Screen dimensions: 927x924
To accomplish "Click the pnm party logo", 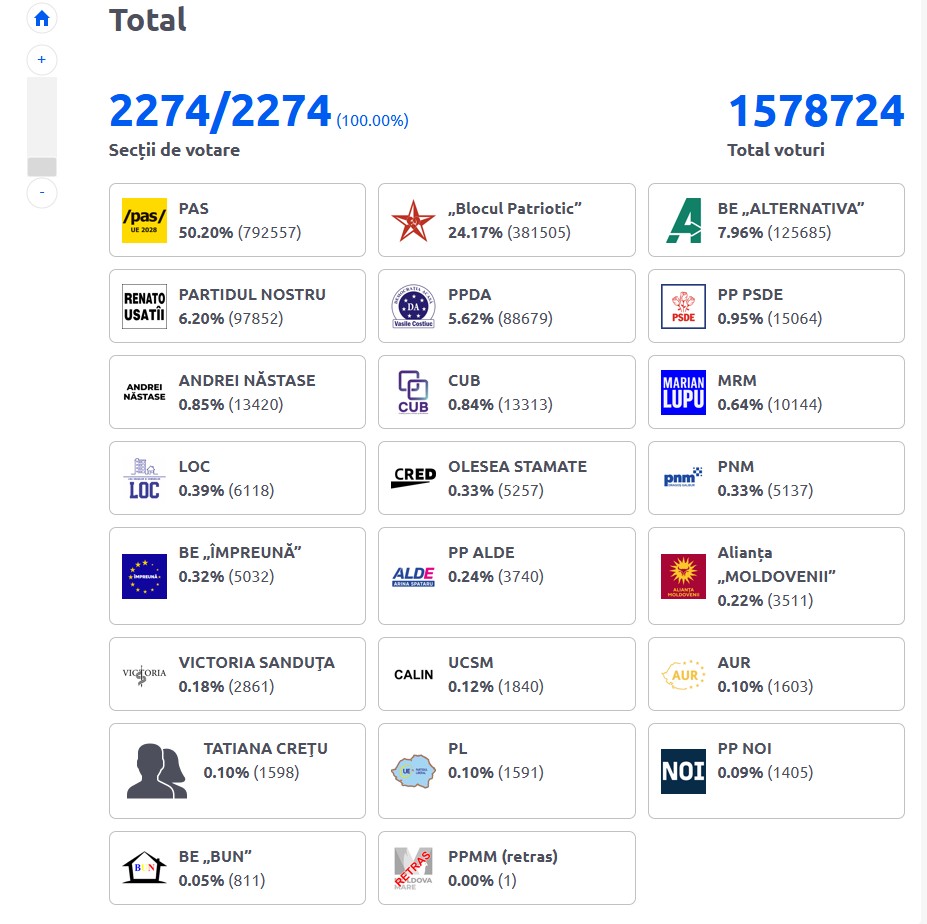I will pos(683,477).
